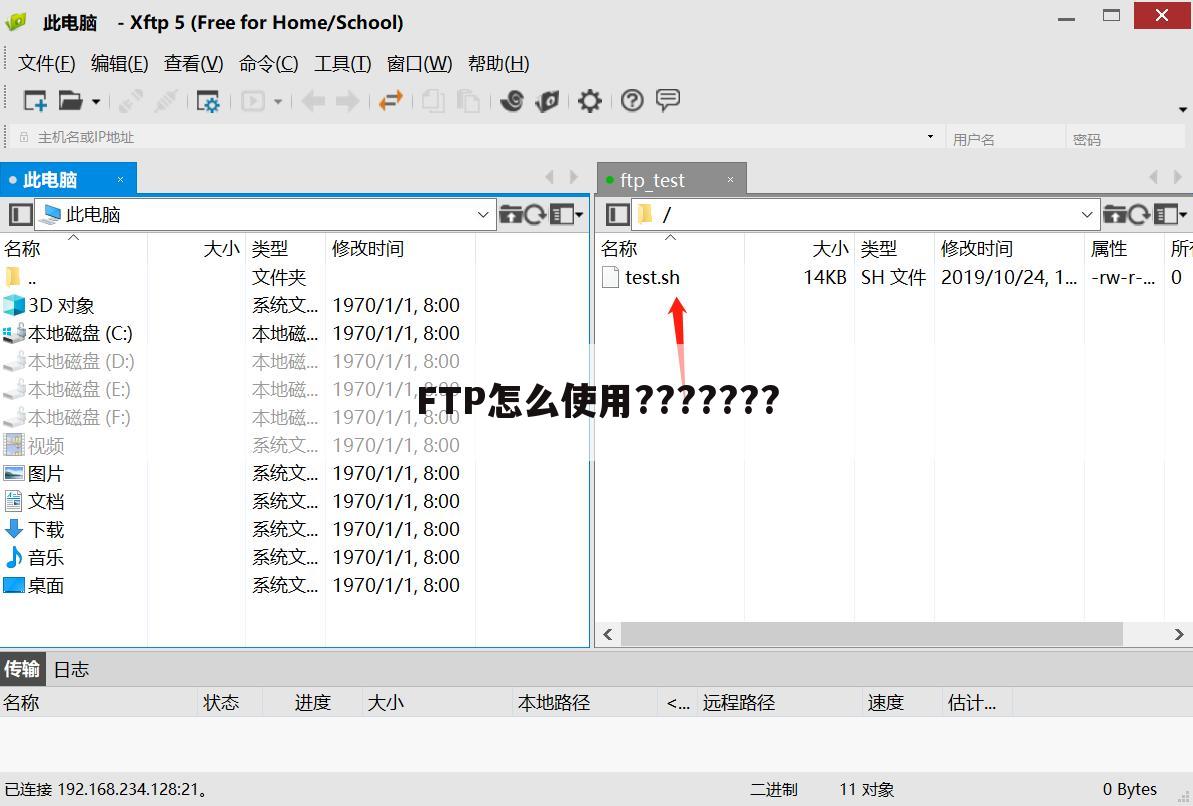Sort local files by 大小 column

tap(196, 248)
